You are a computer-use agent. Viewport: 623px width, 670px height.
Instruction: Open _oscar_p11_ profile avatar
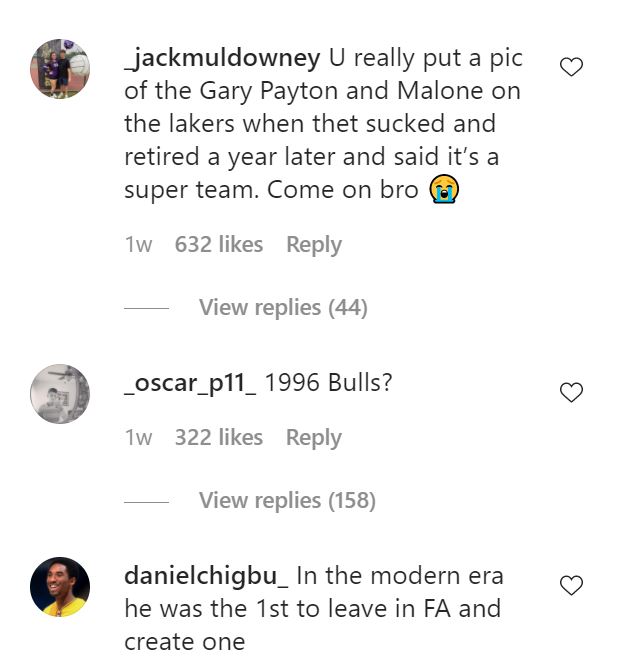(x=60, y=394)
